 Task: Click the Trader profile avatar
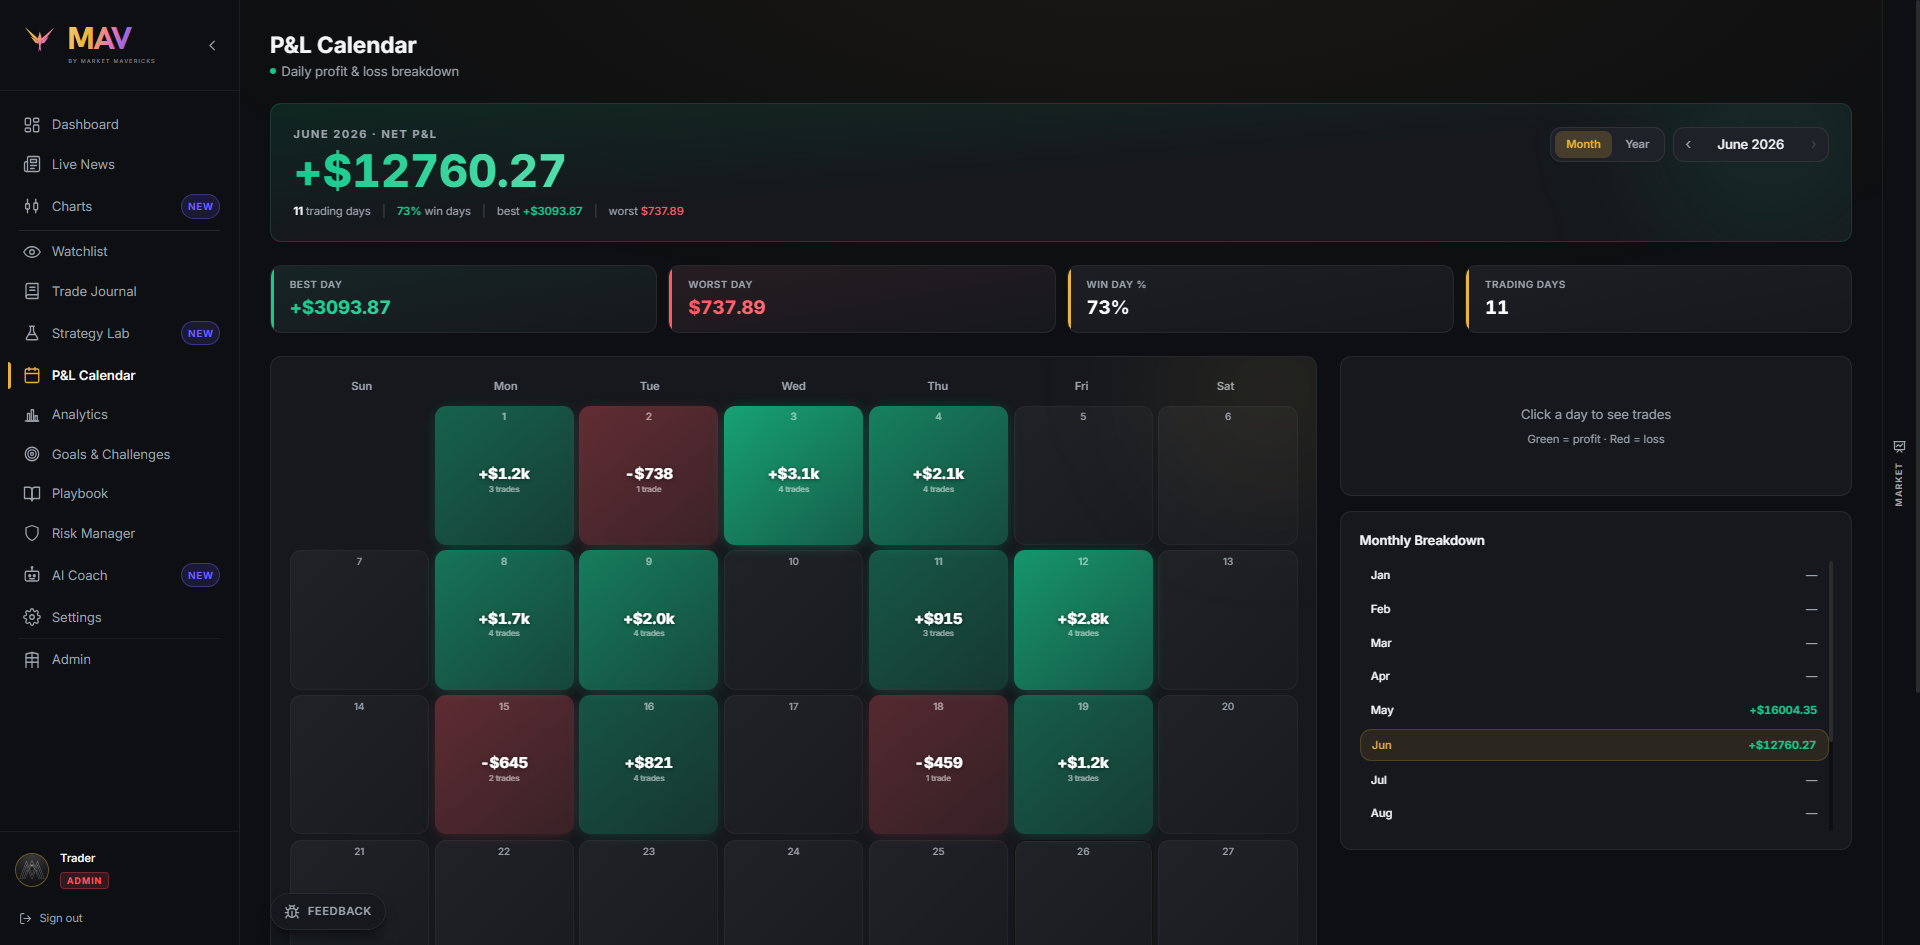click(32, 870)
